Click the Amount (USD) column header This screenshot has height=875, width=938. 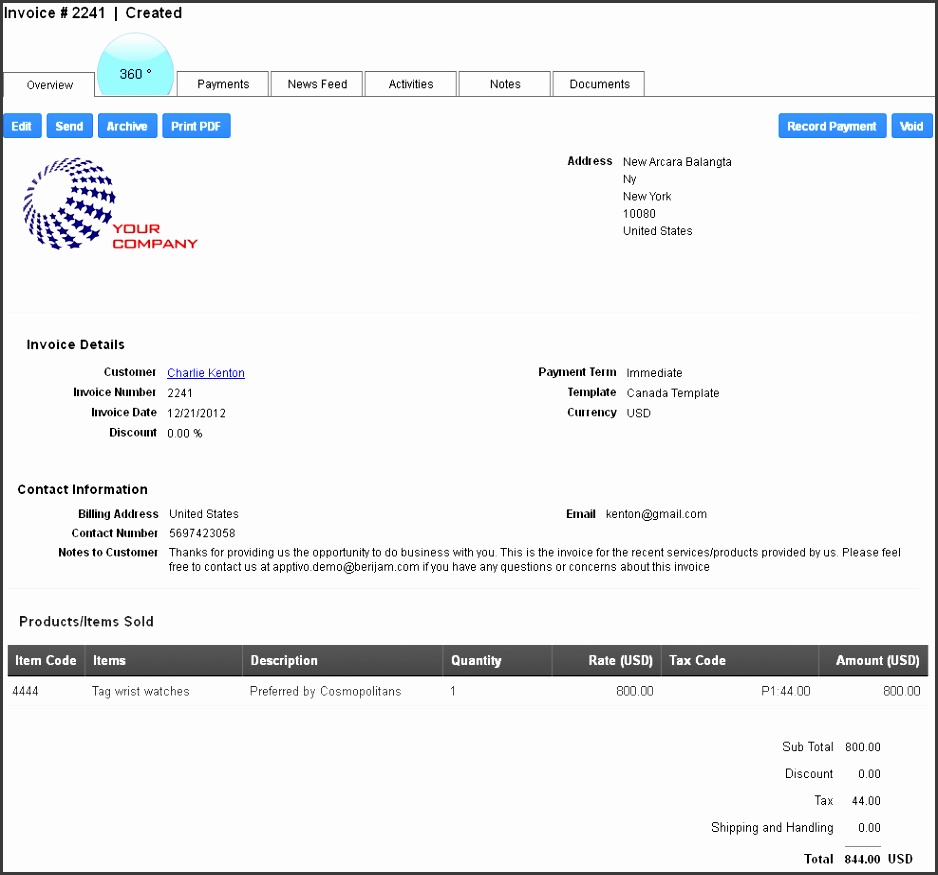875,661
